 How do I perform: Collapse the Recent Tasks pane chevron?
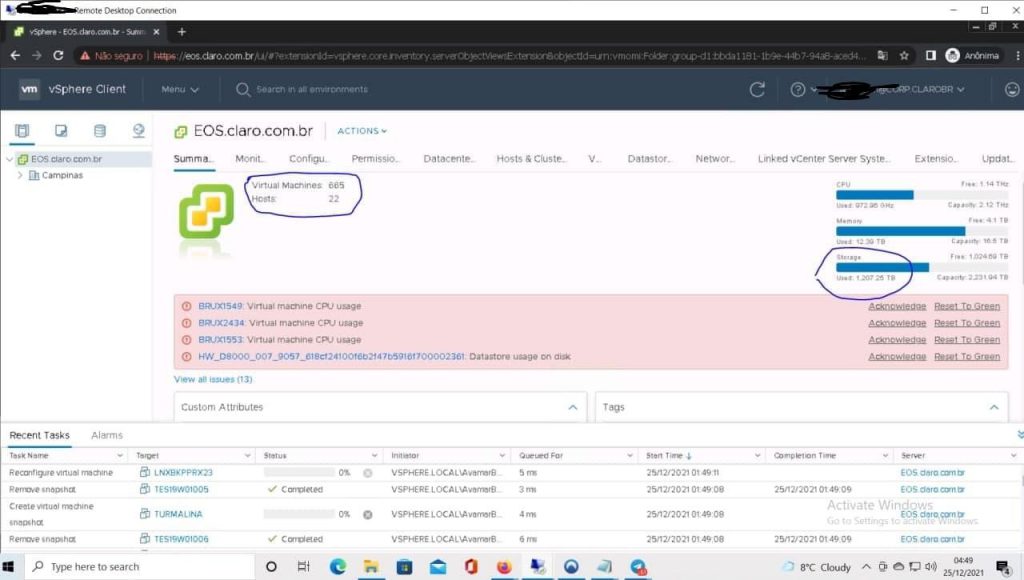(1019, 435)
